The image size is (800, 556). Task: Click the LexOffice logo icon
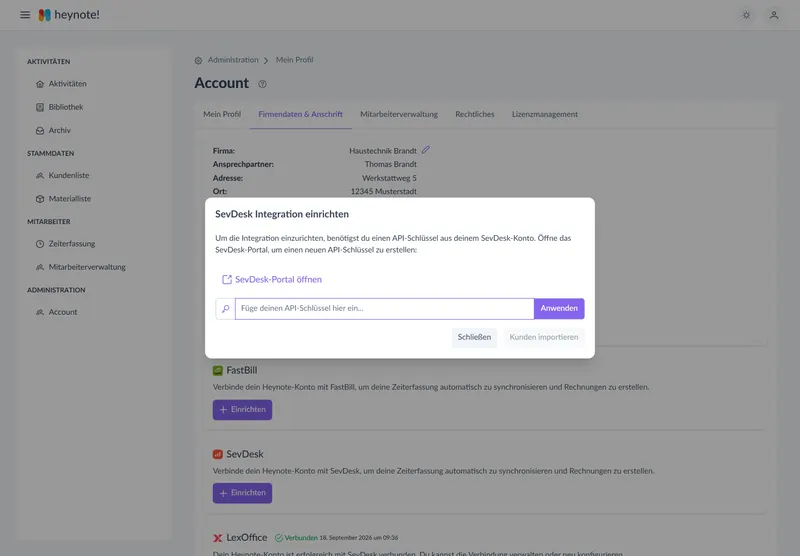point(218,538)
